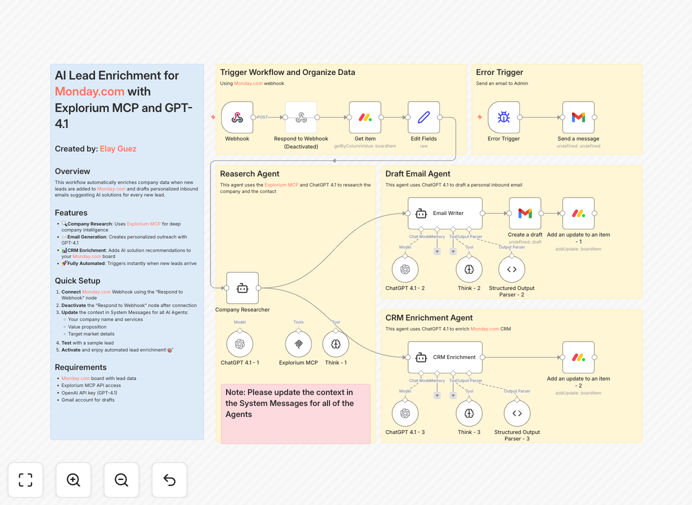Click the Draft Email Agent heading
Viewport: 692px width, 505px height.
pos(418,174)
